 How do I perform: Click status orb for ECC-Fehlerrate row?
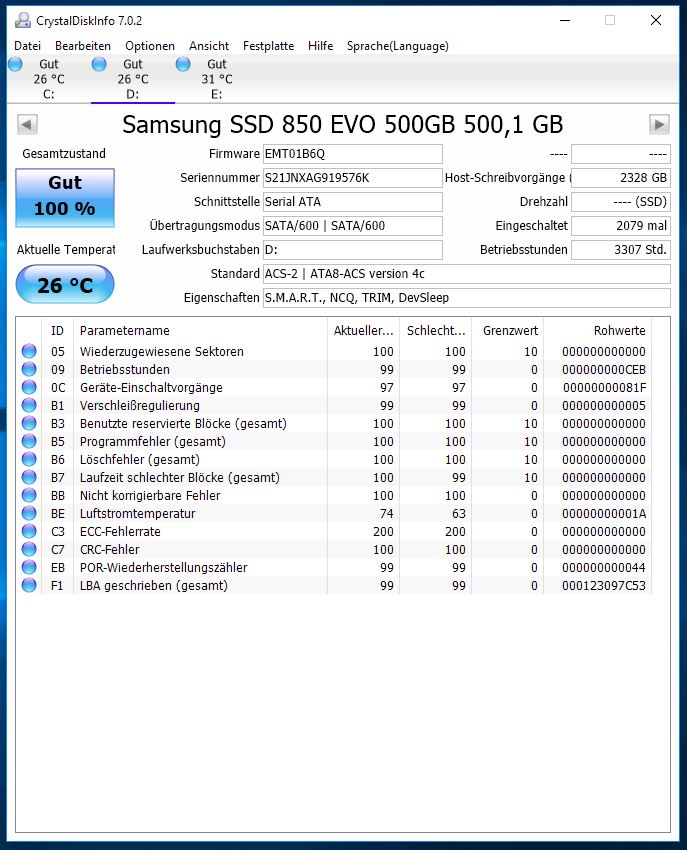click(x=29, y=531)
